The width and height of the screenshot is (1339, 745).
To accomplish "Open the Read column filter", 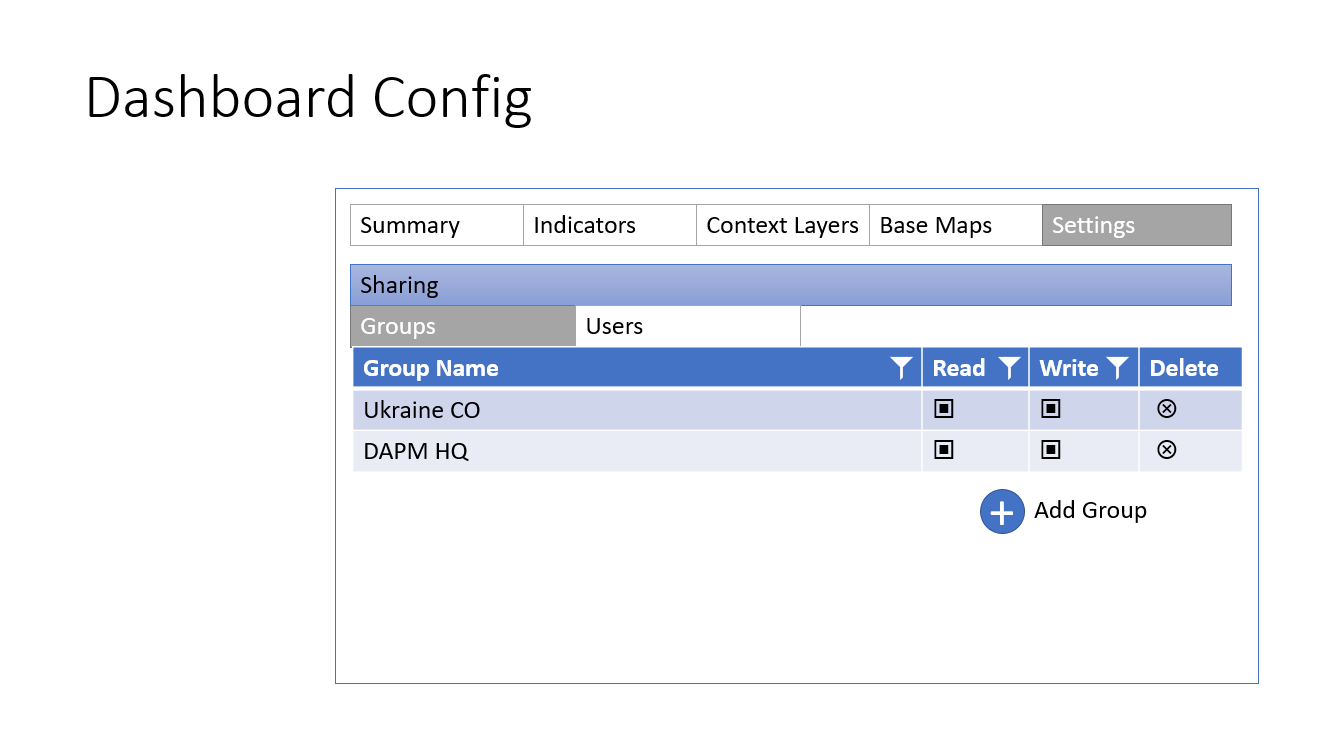I will [x=1010, y=368].
